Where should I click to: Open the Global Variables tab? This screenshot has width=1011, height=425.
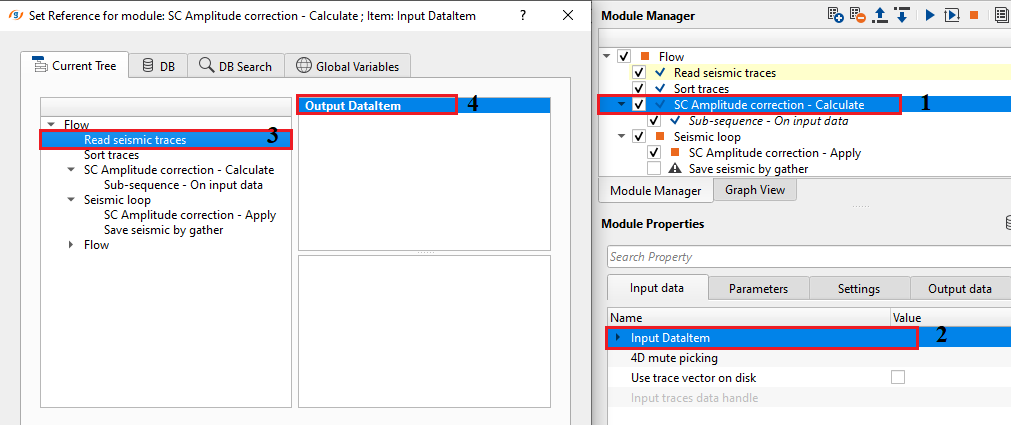pyautogui.click(x=347, y=66)
